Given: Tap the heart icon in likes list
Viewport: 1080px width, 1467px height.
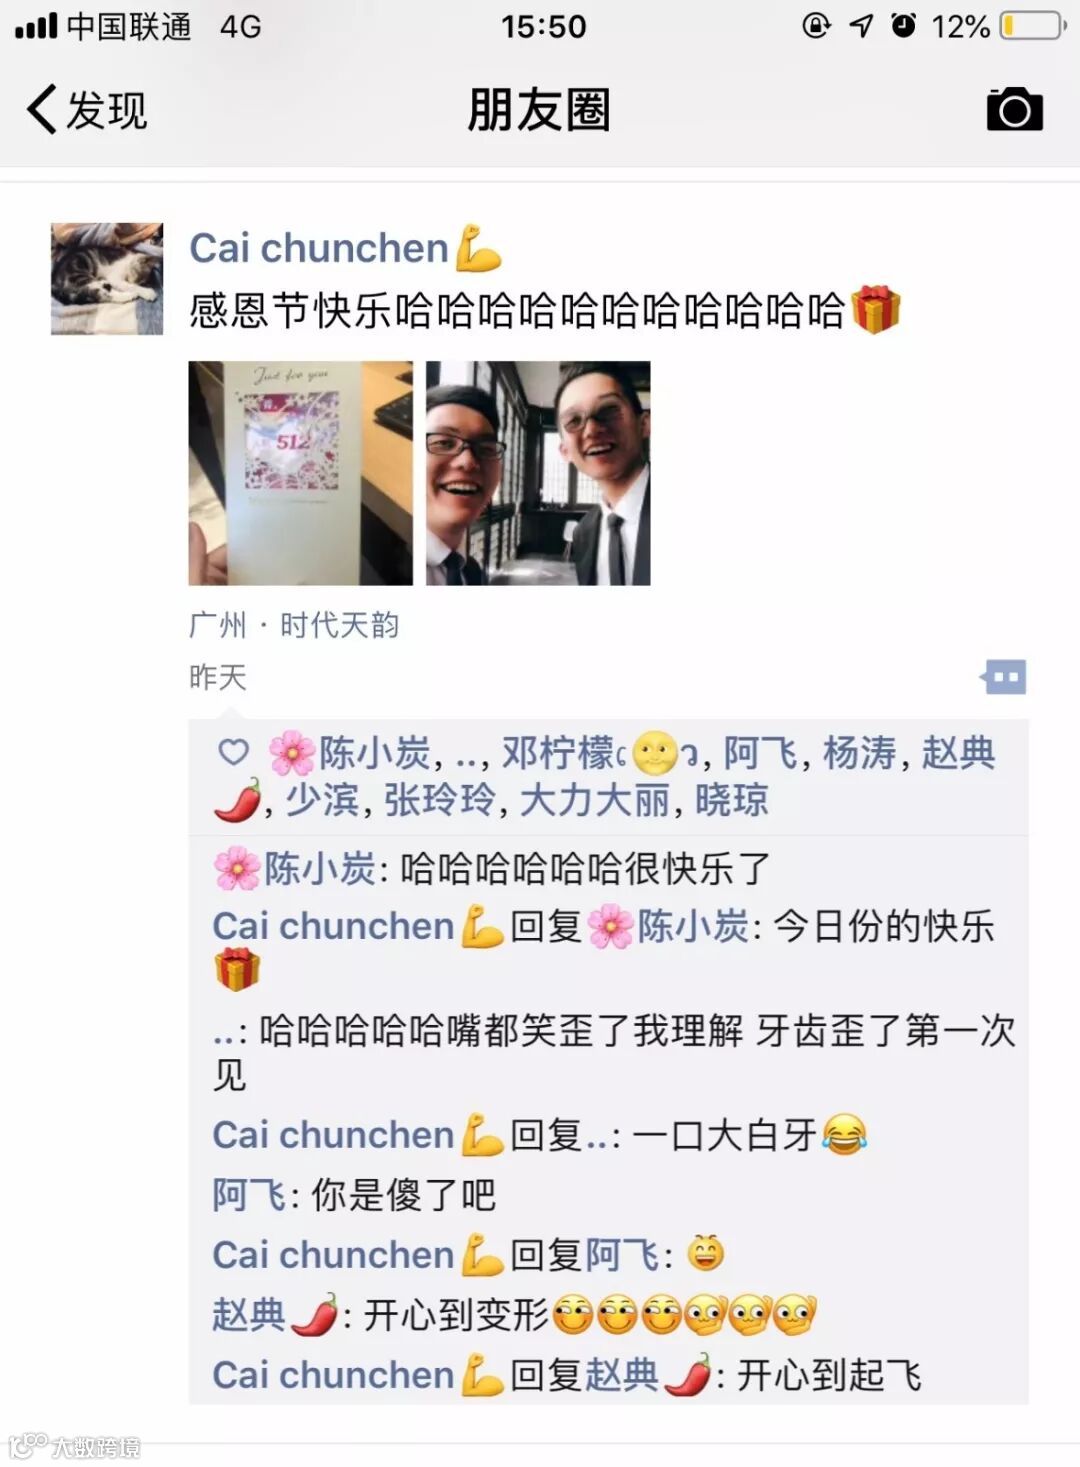Looking at the screenshot, I should coord(233,752).
